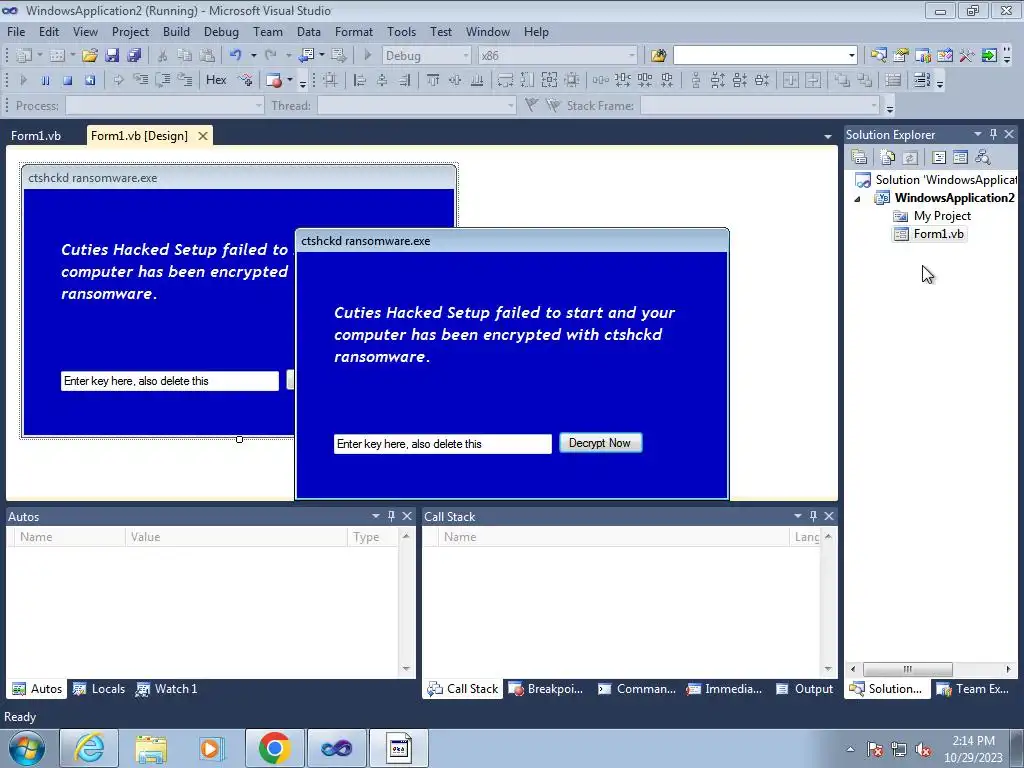This screenshot has height=768, width=1024.
Task: Click Show All Files in Solution Explorer
Action: [x=888, y=157]
